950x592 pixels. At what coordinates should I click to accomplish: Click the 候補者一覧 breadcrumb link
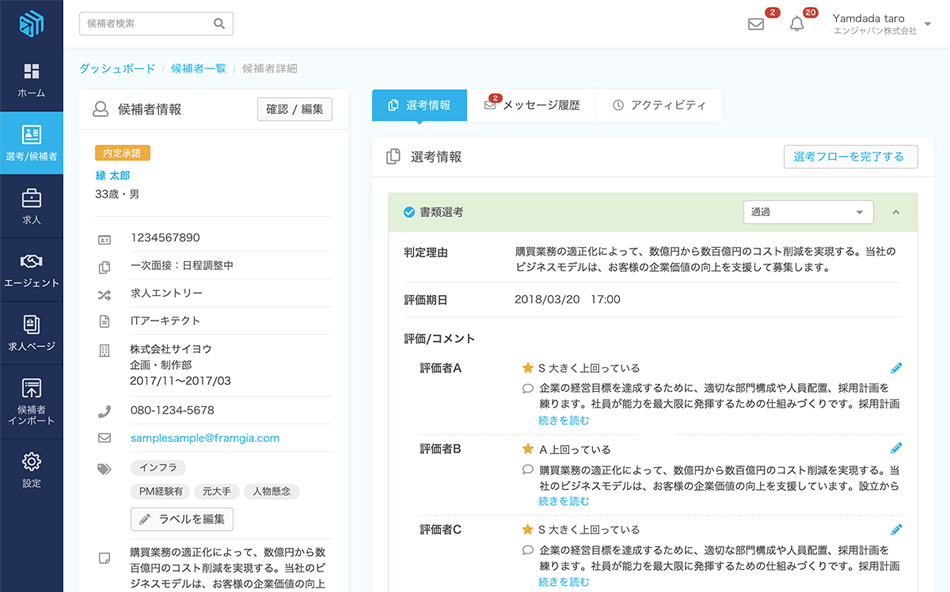(198, 69)
